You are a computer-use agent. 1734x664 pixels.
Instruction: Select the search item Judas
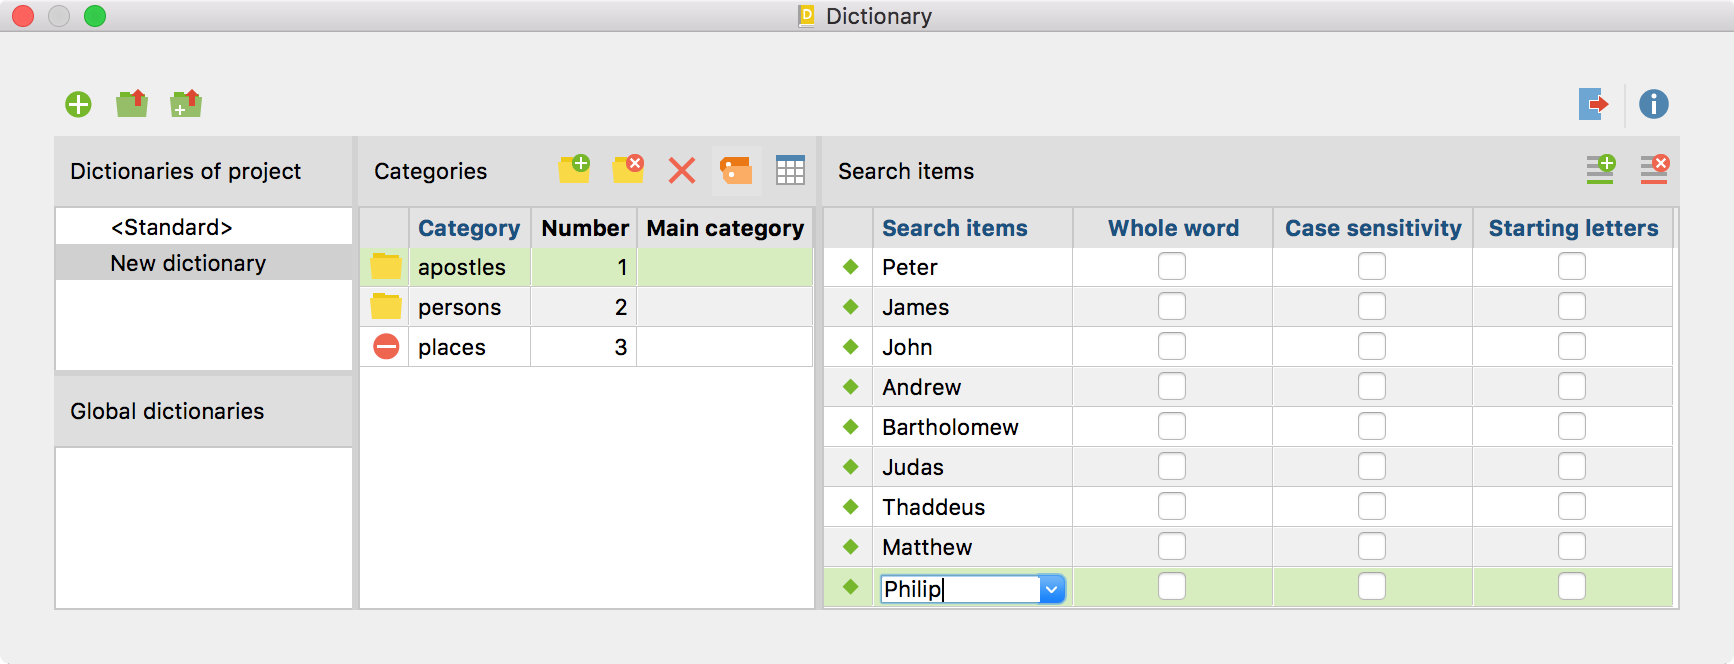(913, 467)
